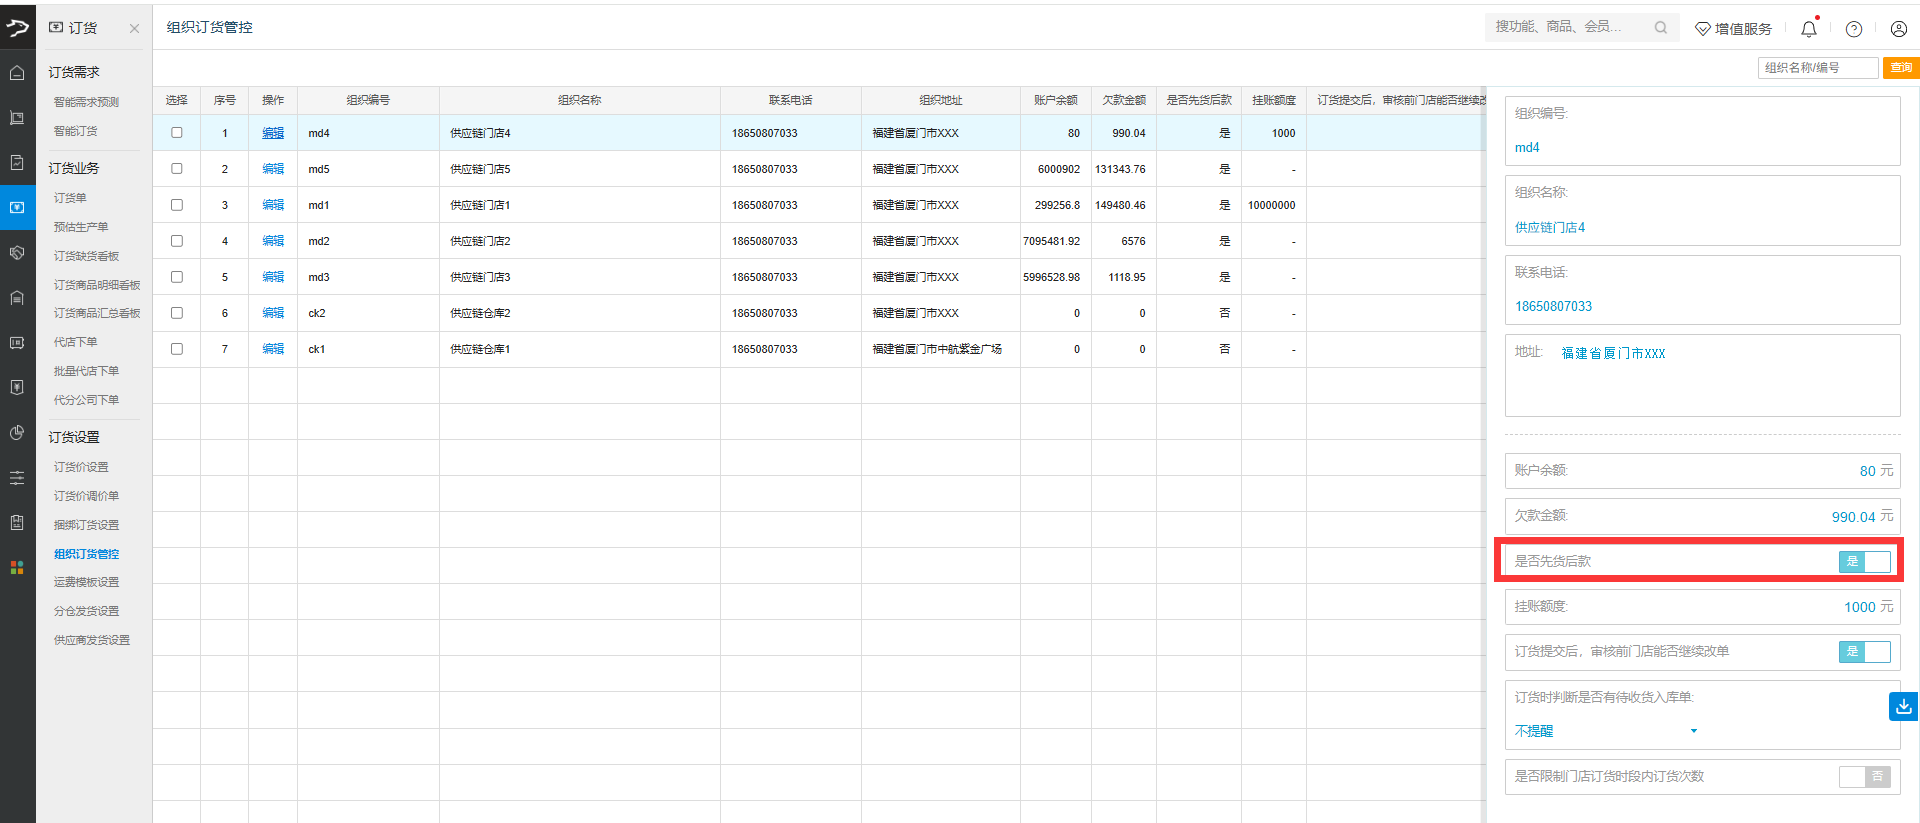1920x823 pixels.
Task: Open the help question mark icon
Action: coord(1853,29)
